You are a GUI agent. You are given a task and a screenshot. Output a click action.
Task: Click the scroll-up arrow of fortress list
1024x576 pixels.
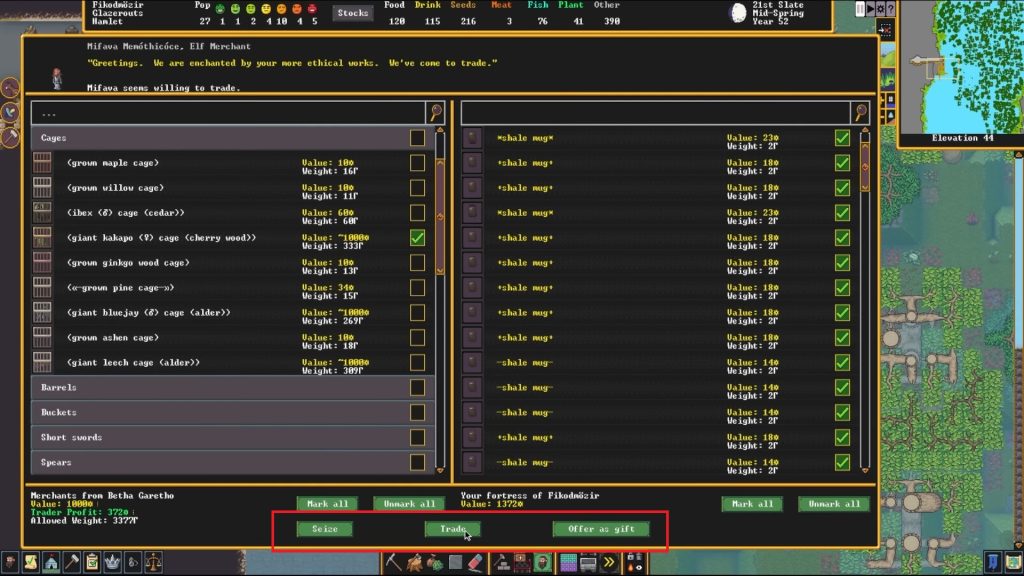point(865,131)
